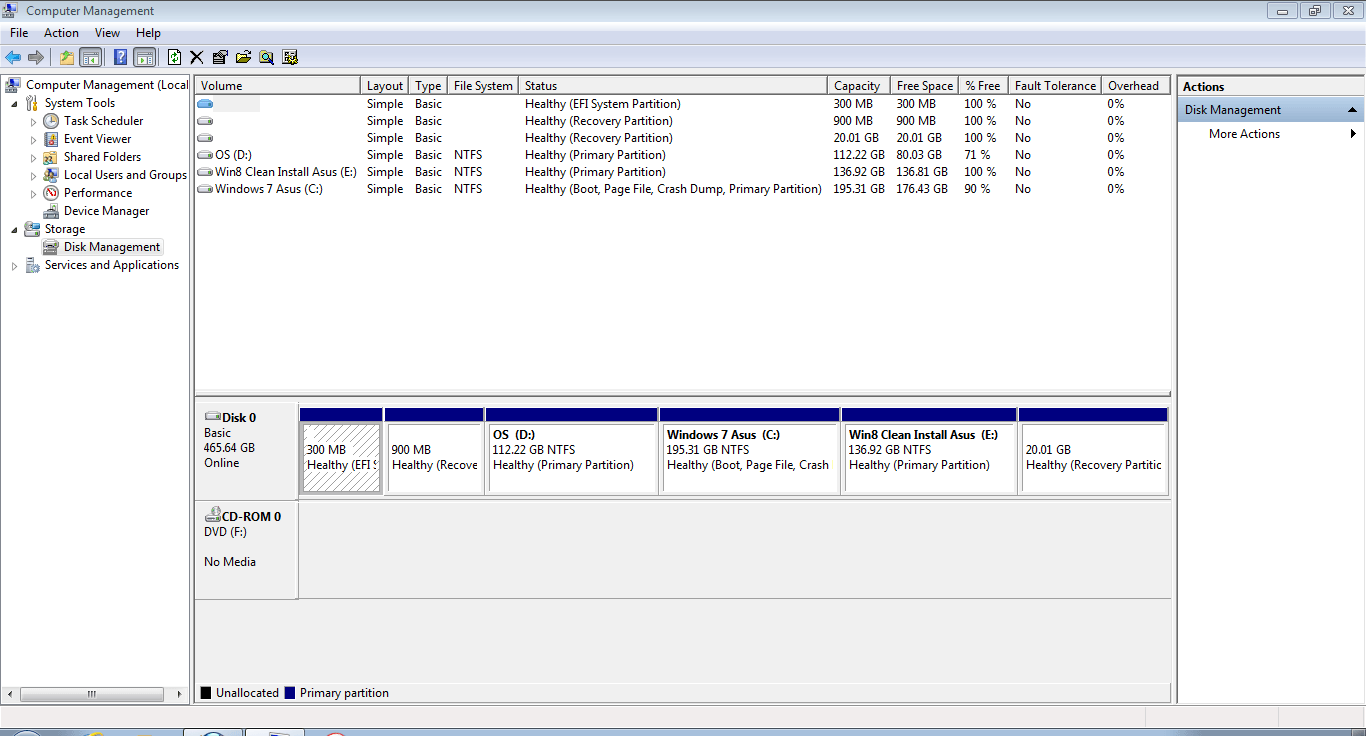Image resolution: width=1366 pixels, height=736 pixels.
Task: Collapse the System Tools tree node
Action: tap(14, 103)
